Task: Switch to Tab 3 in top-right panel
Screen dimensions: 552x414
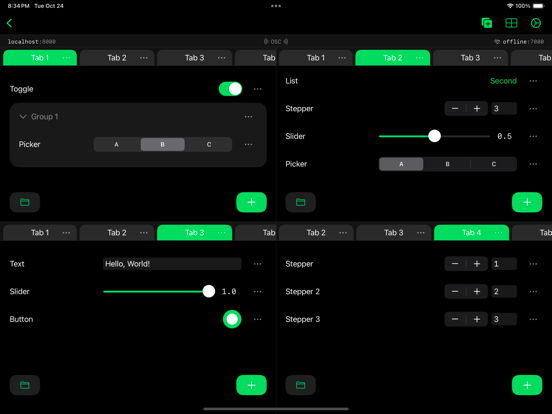Action: click(470, 58)
